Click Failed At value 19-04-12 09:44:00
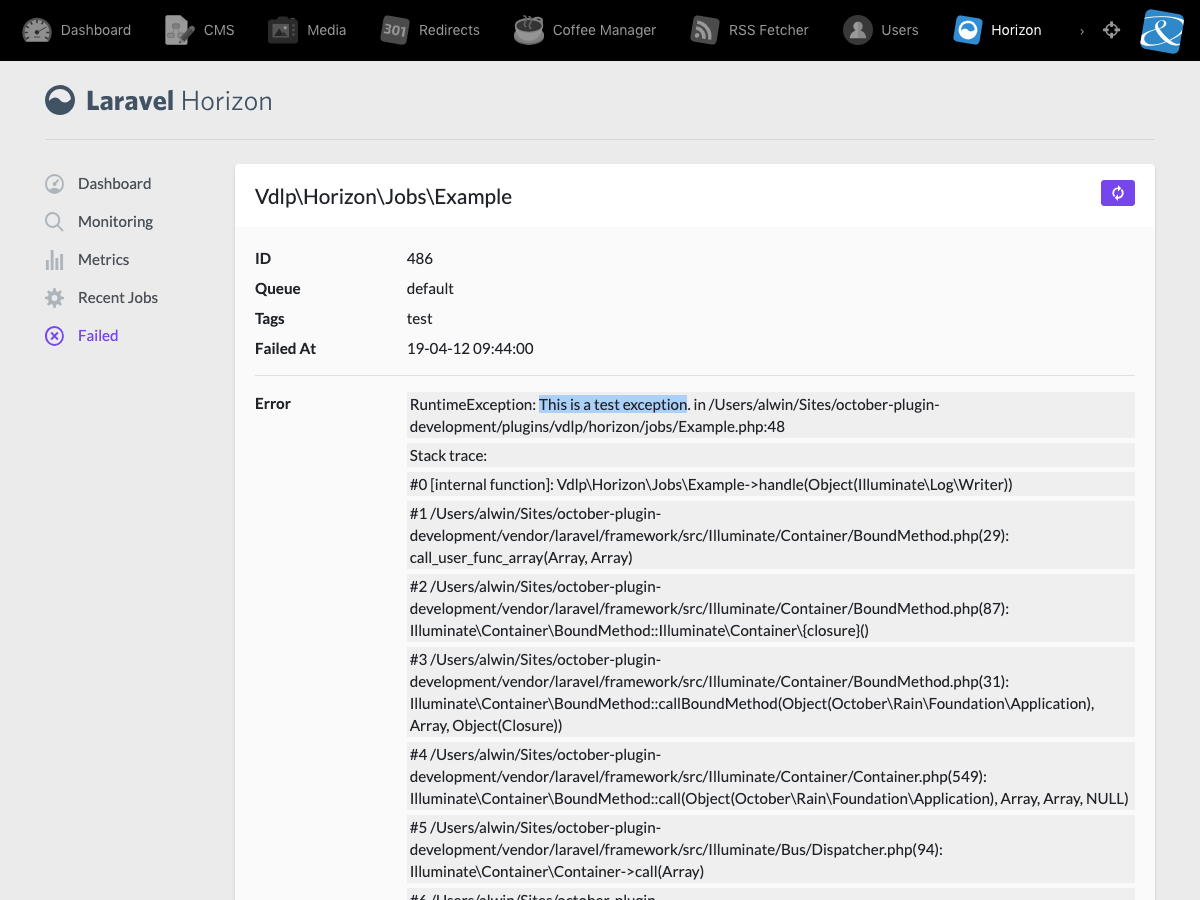Image resolution: width=1200 pixels, height=900 pixels. click(x=470, y=349)
